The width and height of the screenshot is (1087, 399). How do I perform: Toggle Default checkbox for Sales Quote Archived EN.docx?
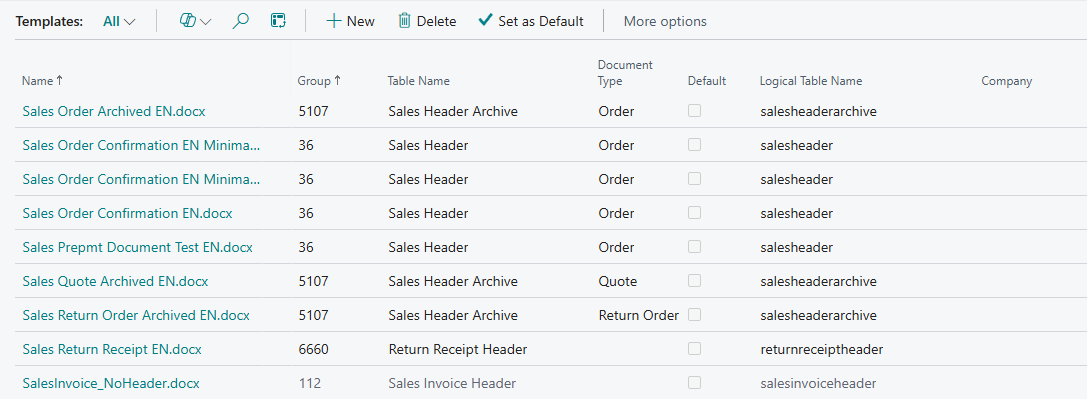694,281
